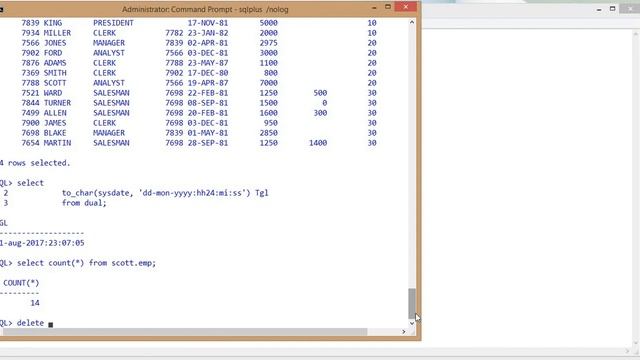The height and width of the screenshot is (360, 640).
Task: Click the horizontal scrollbar right arrow in Command Prompt
Action: pos(404,332)
